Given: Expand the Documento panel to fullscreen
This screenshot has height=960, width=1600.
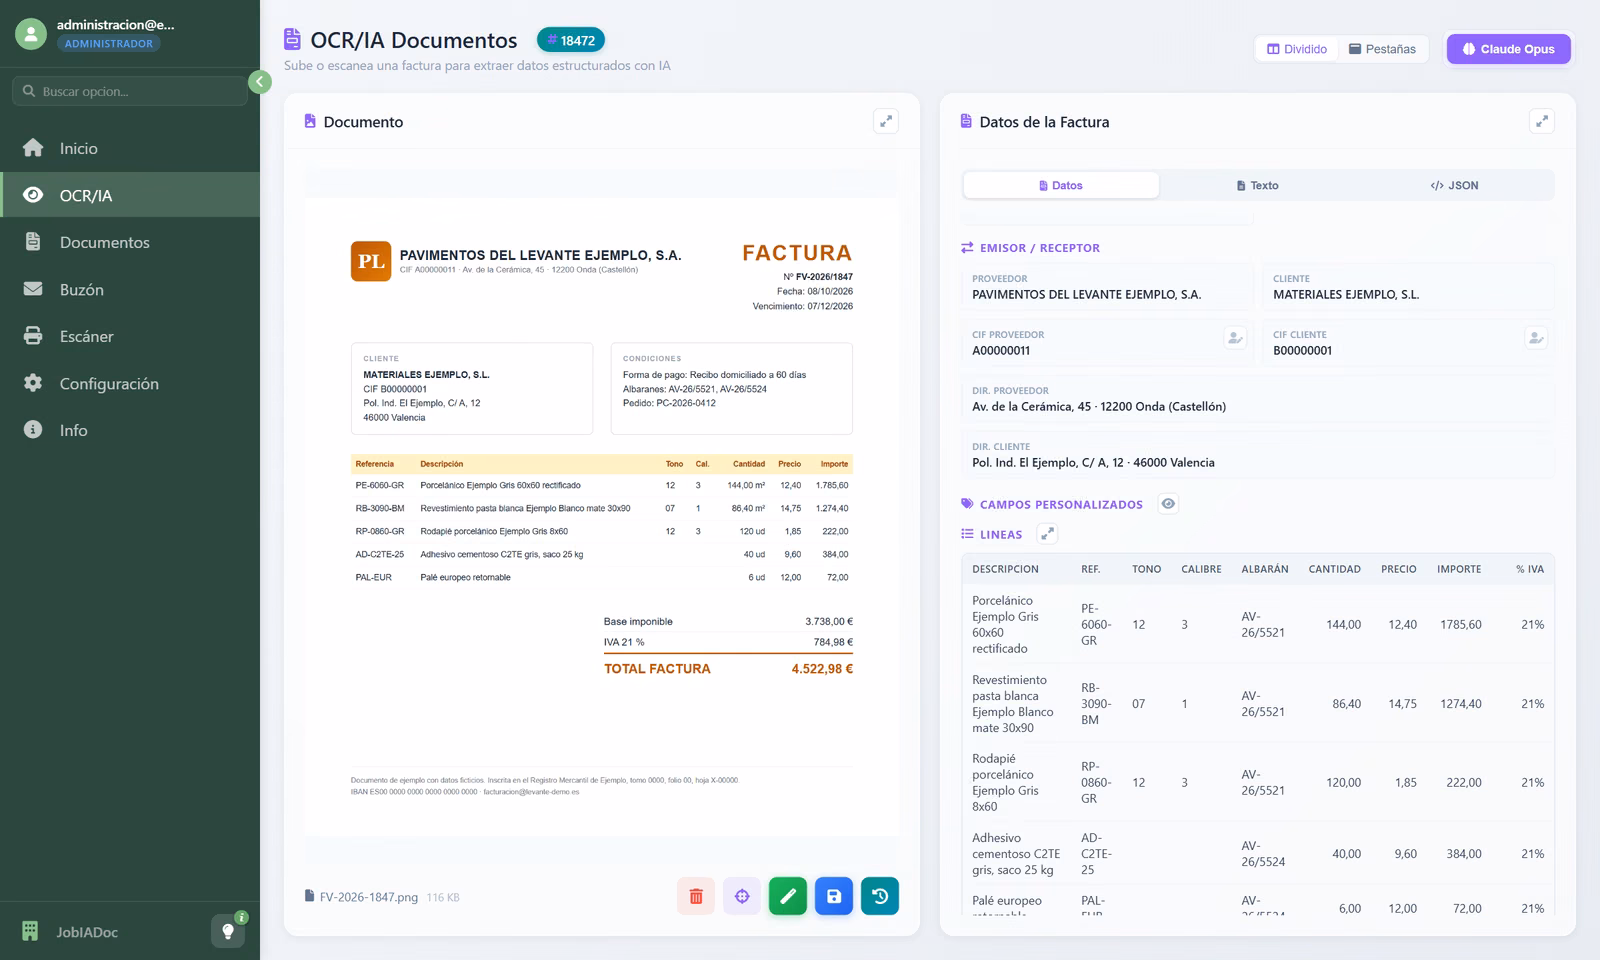Looking at the screenshot, I should pyautogui.click(x=886, y=121).
